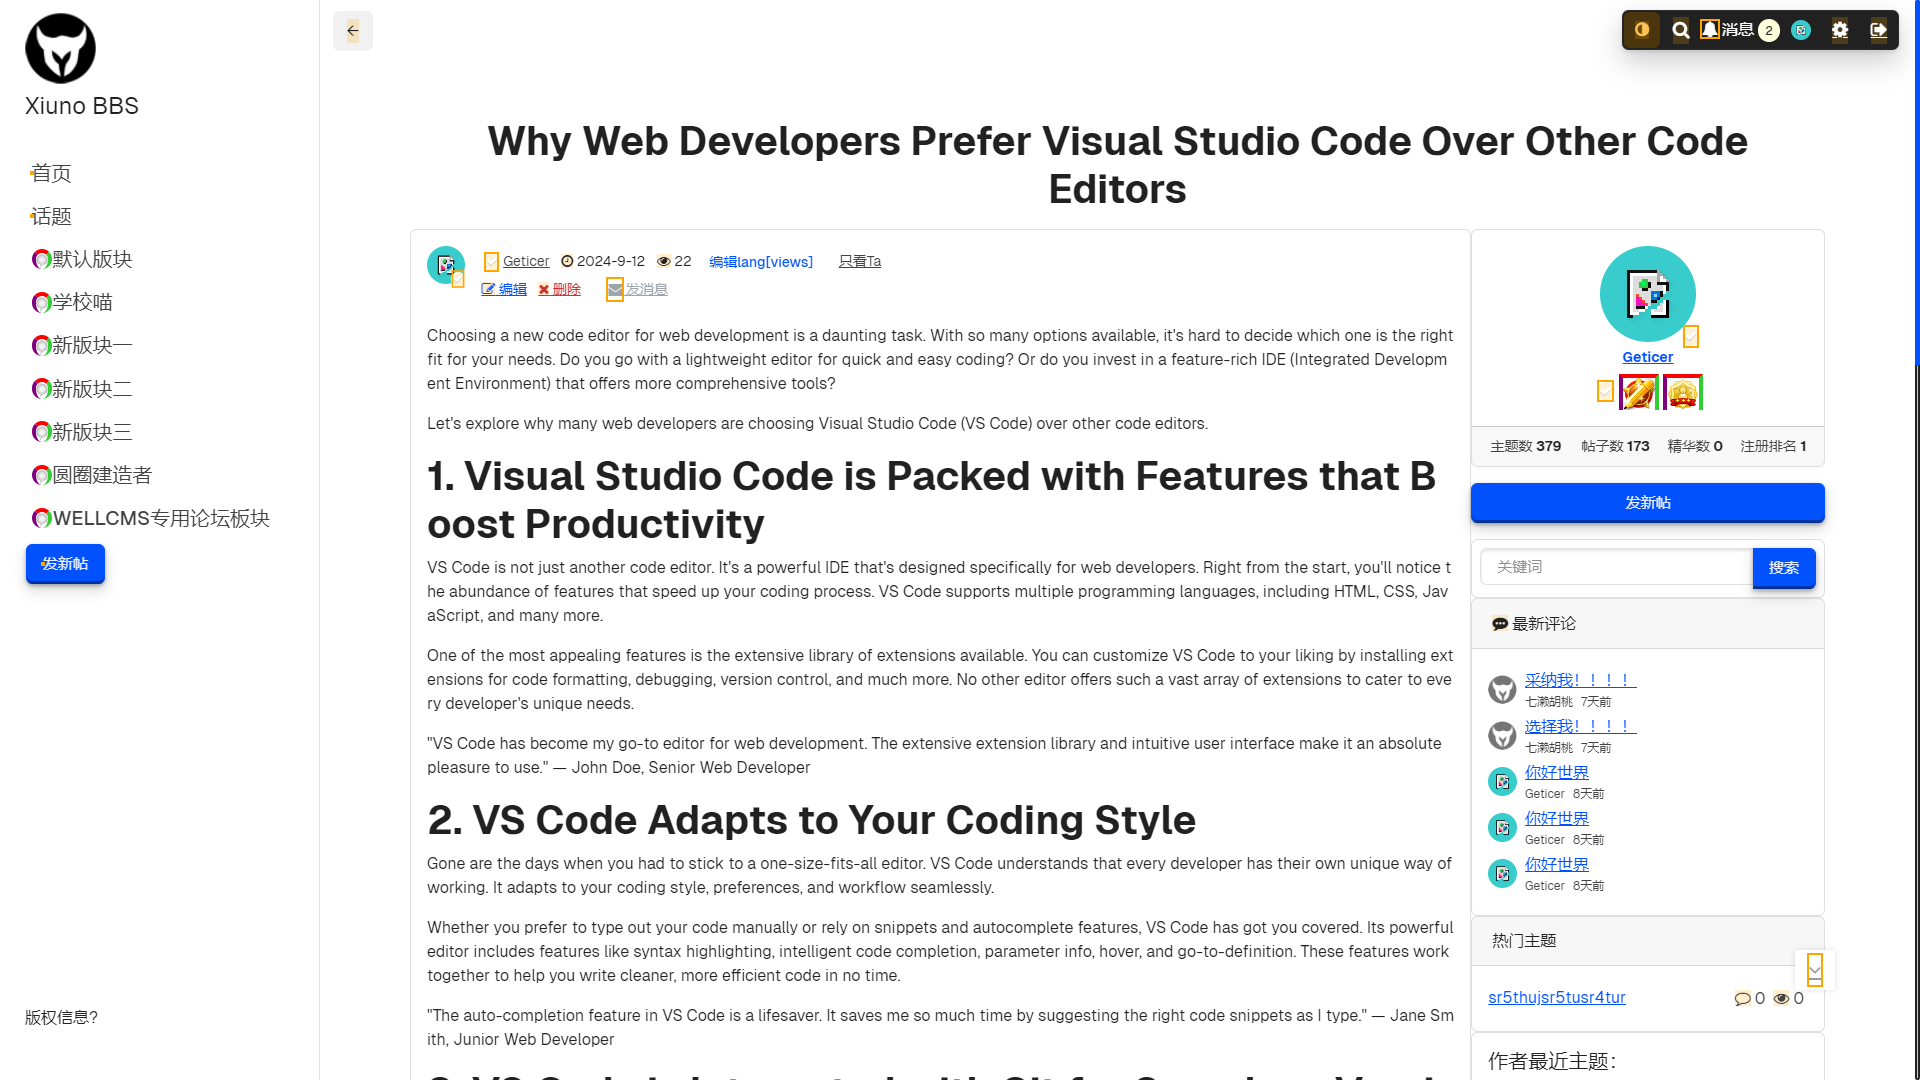The height and width of the screenshot is (1080, 1920).
Task: Click the edit post link
Action: click(504, 289)
